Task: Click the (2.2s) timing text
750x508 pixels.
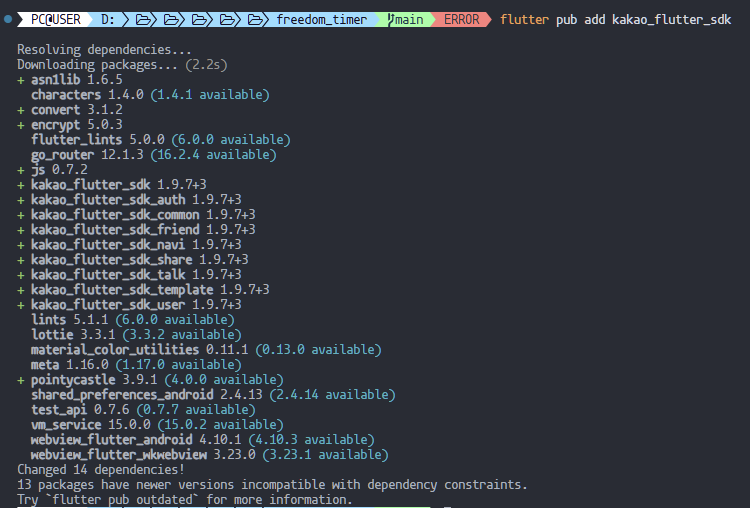Action: point(206,65)
